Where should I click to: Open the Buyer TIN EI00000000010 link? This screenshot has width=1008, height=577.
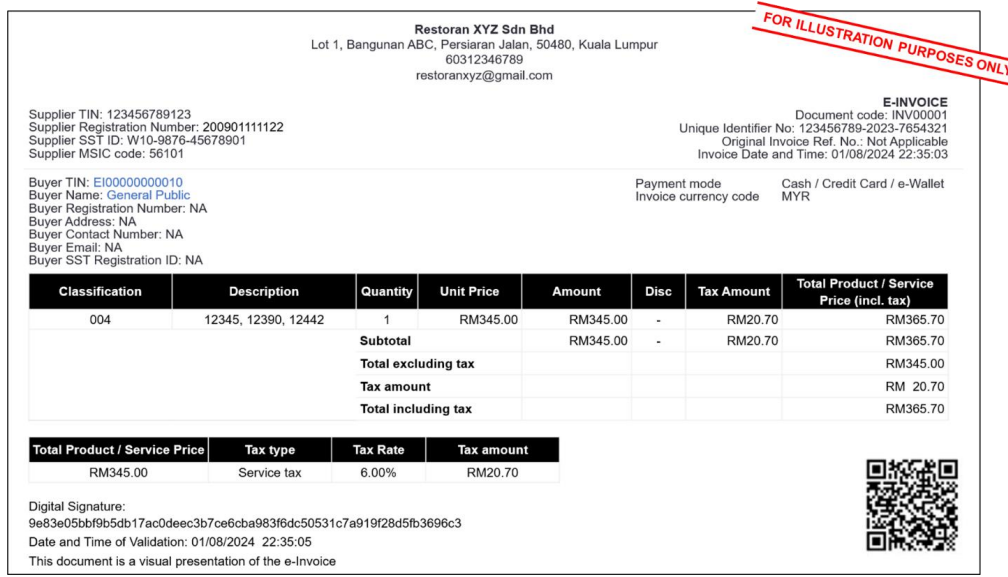click(138, 182)
